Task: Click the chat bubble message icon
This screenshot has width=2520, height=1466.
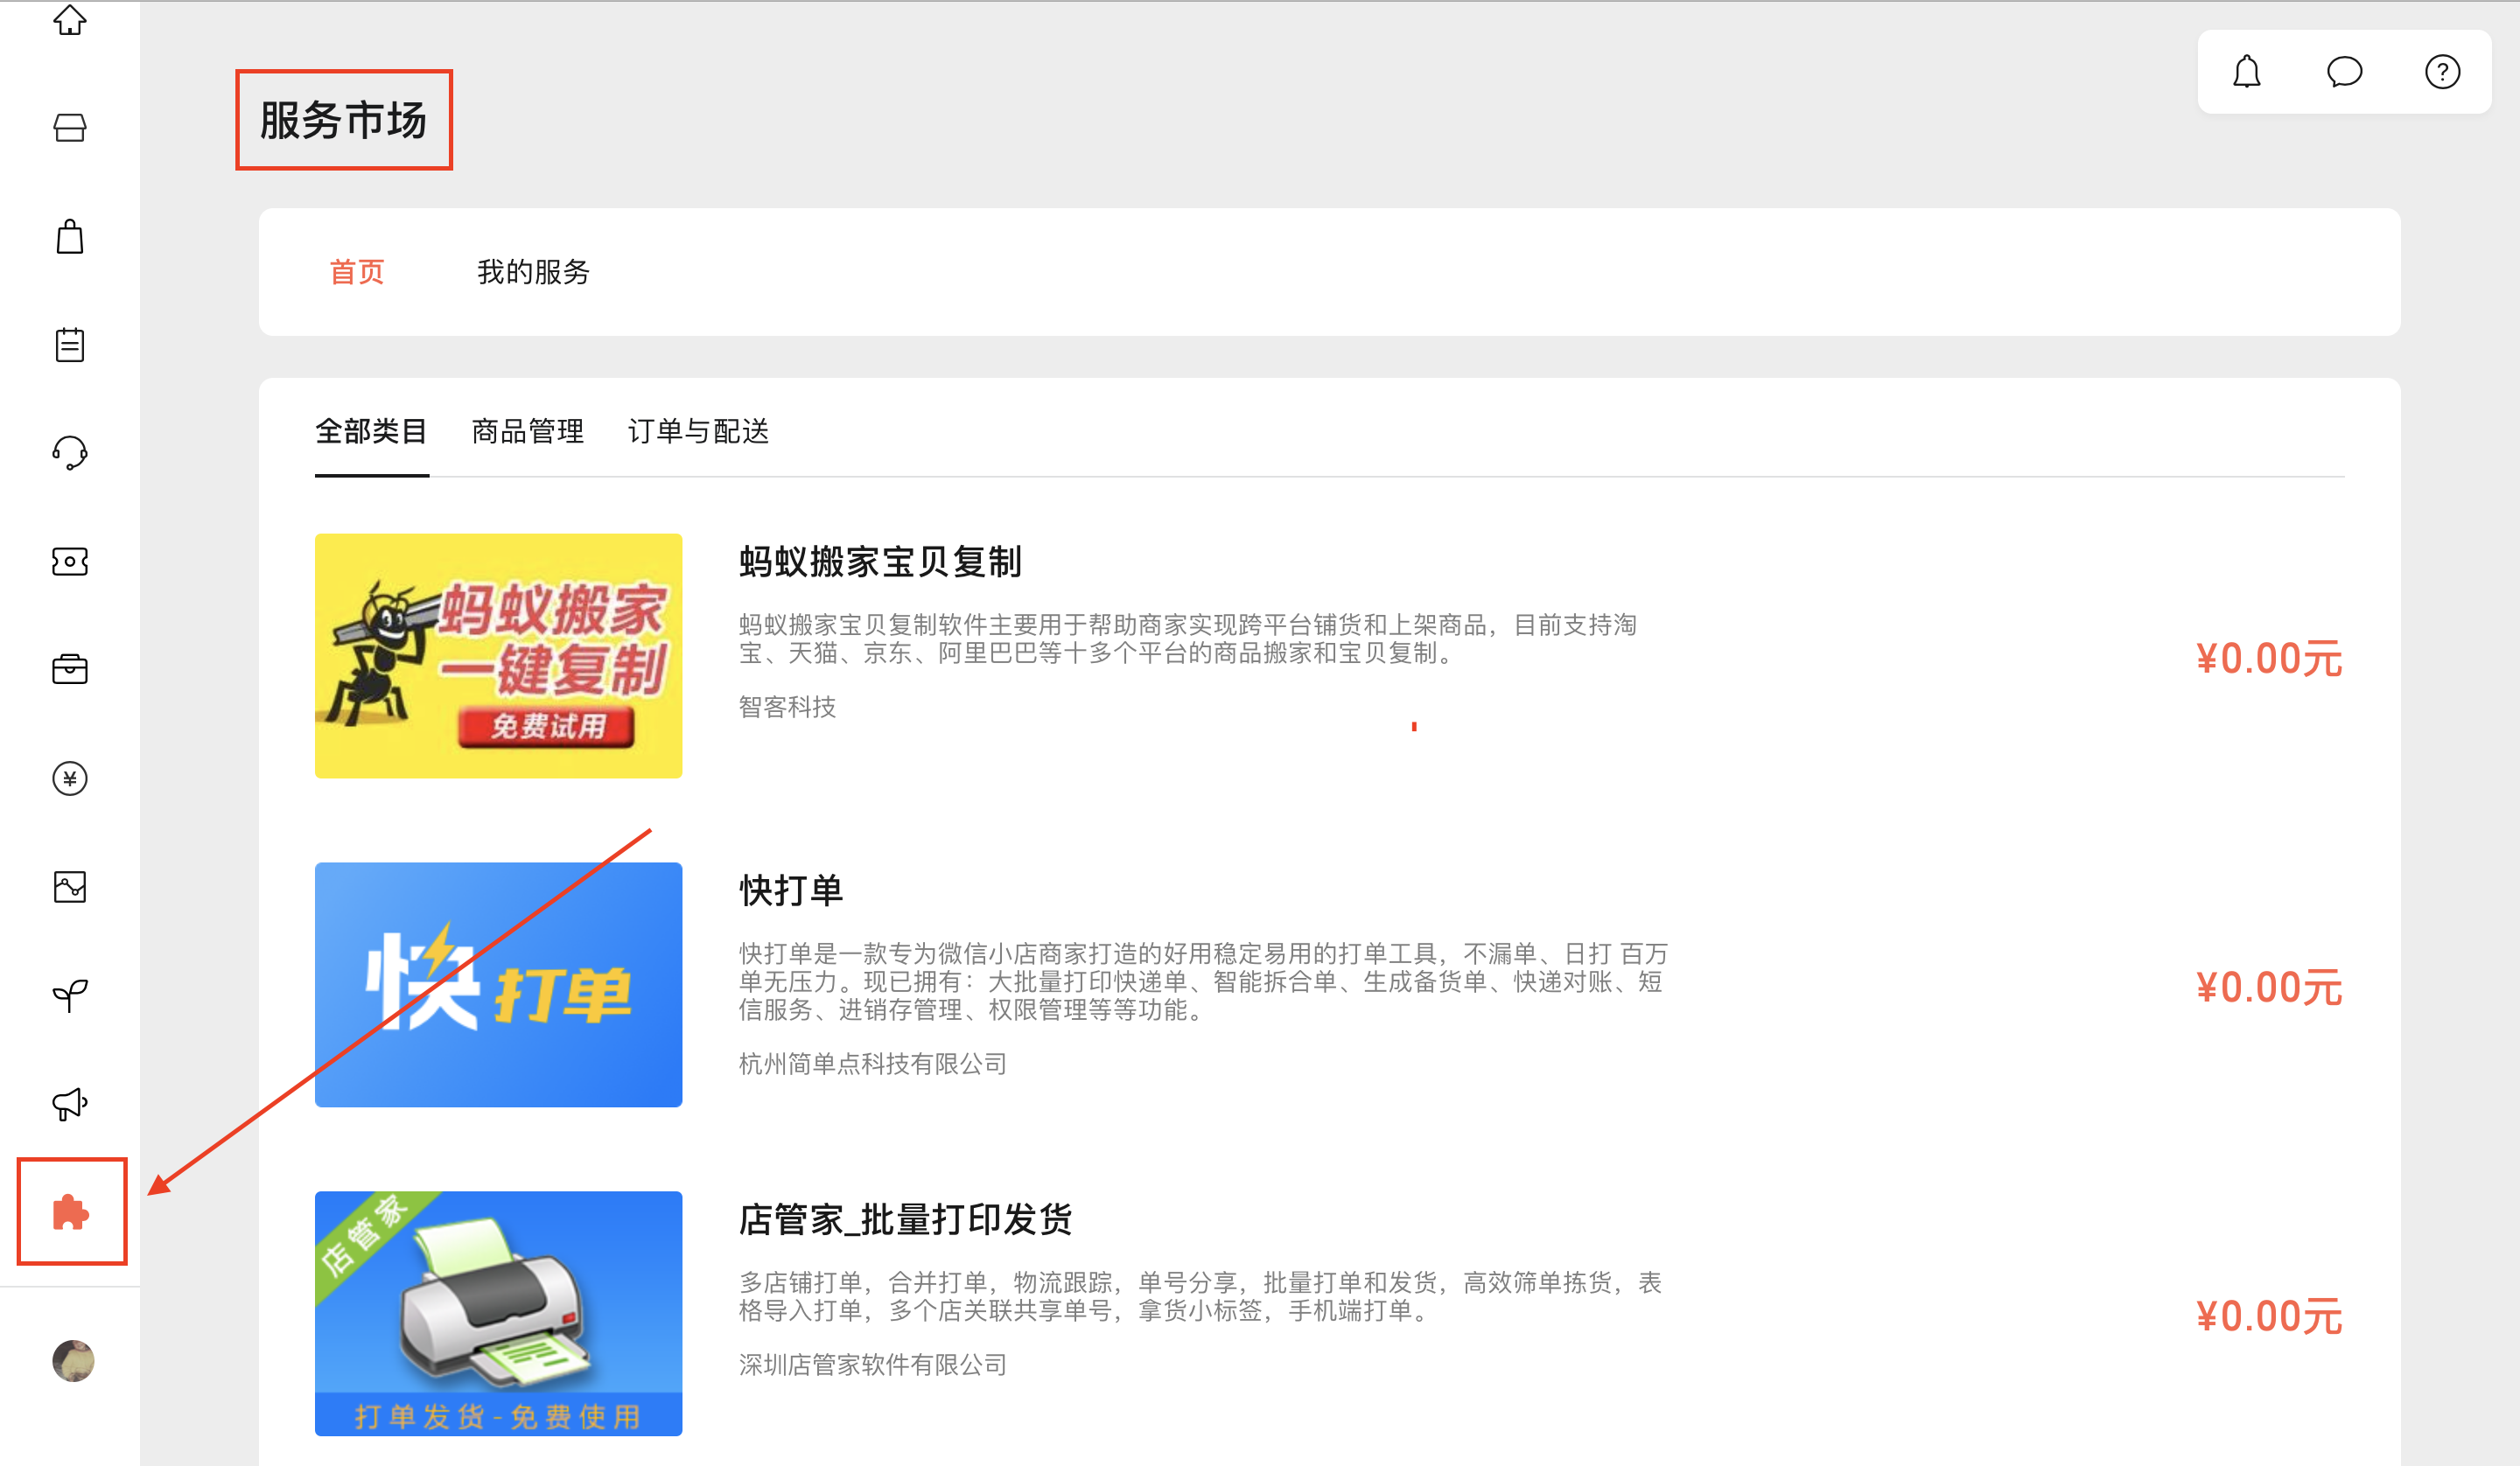Action: pos(2344,72)
